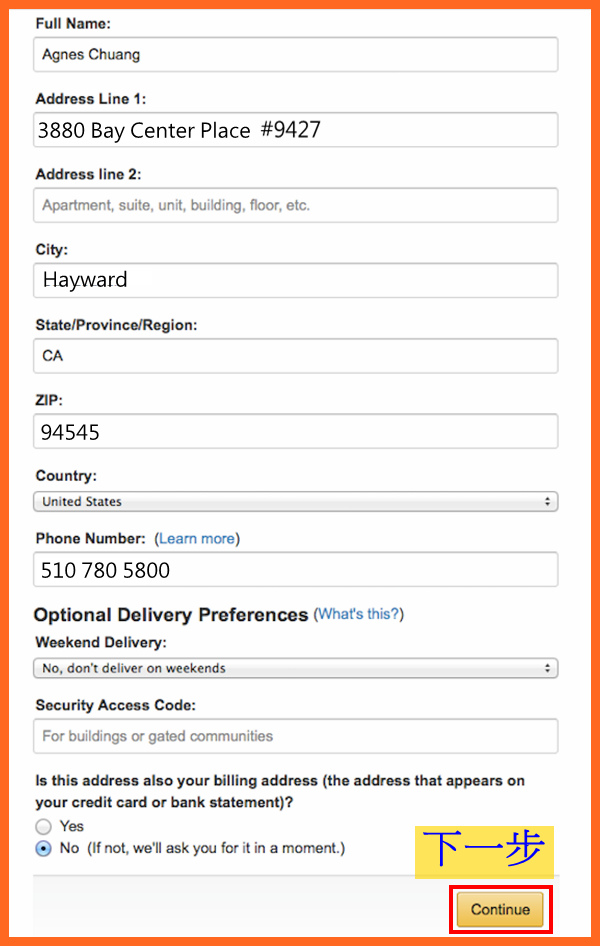This screenshot has width=600, height=946.
Task: Click the Phone Number input field
Action: (296, 570)
